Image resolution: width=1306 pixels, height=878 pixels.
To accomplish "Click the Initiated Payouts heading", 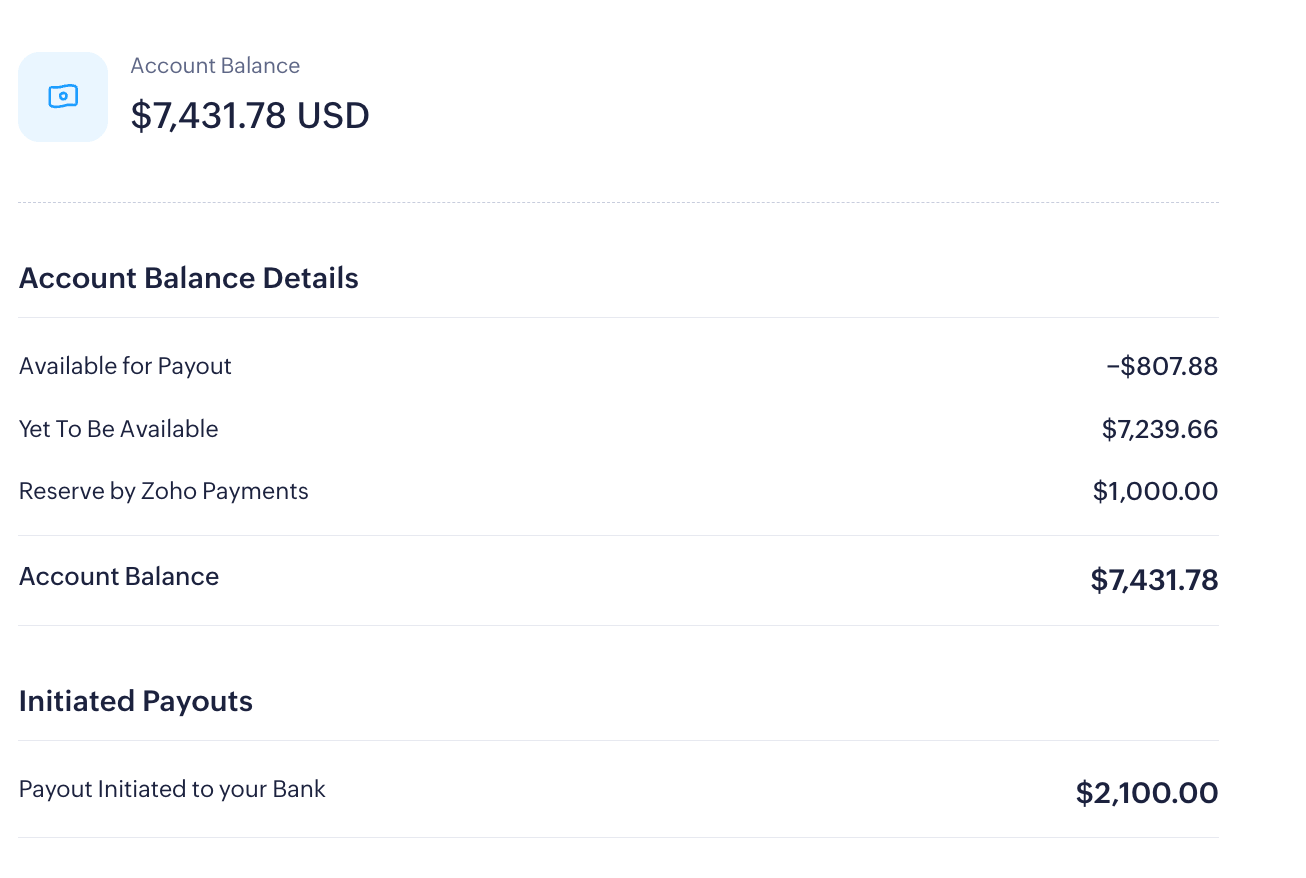I will pos(135,701).
